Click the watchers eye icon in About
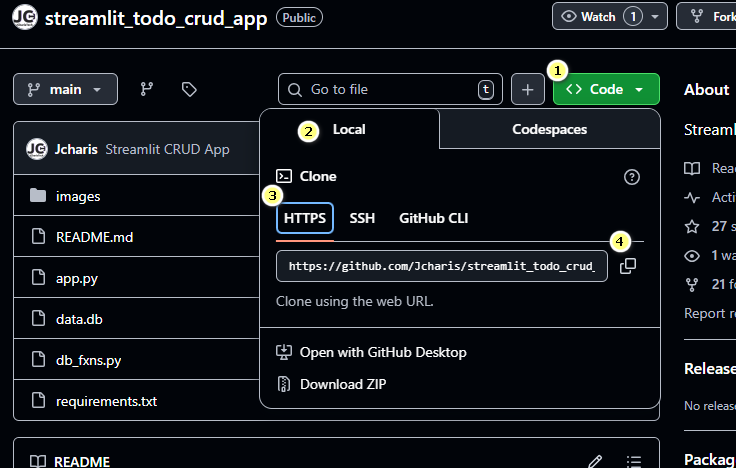 point(692,256)
